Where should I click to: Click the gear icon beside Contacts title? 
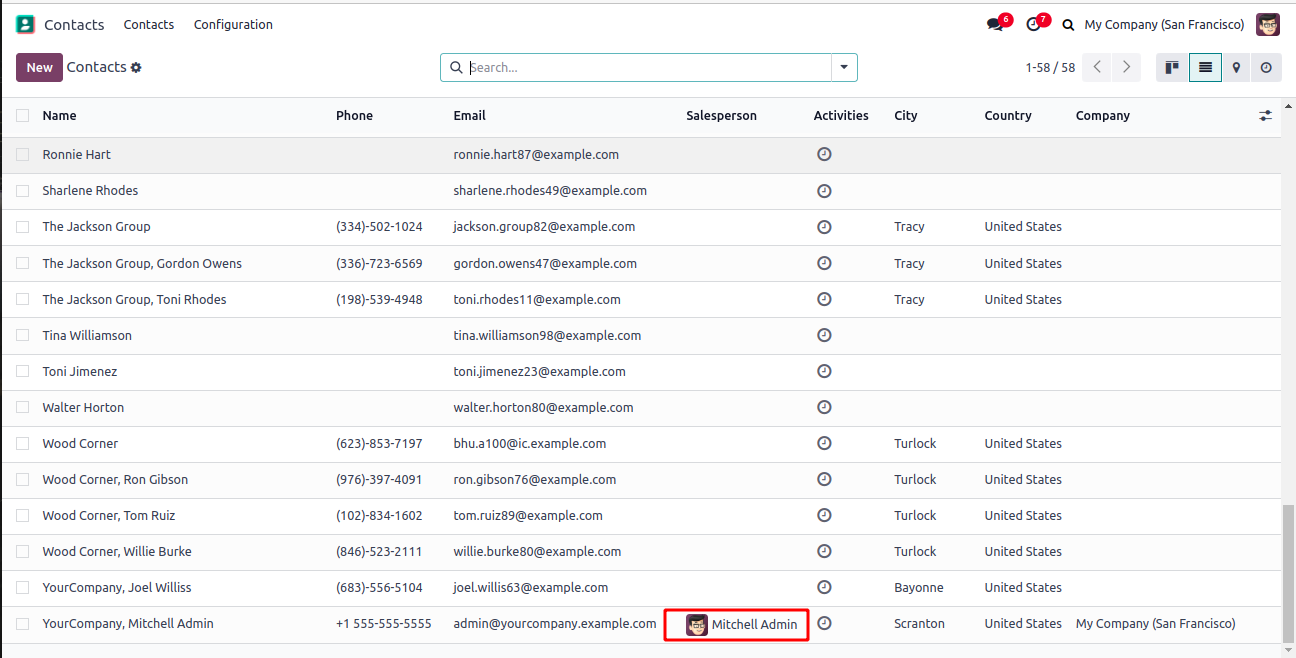tap(136, 67)
